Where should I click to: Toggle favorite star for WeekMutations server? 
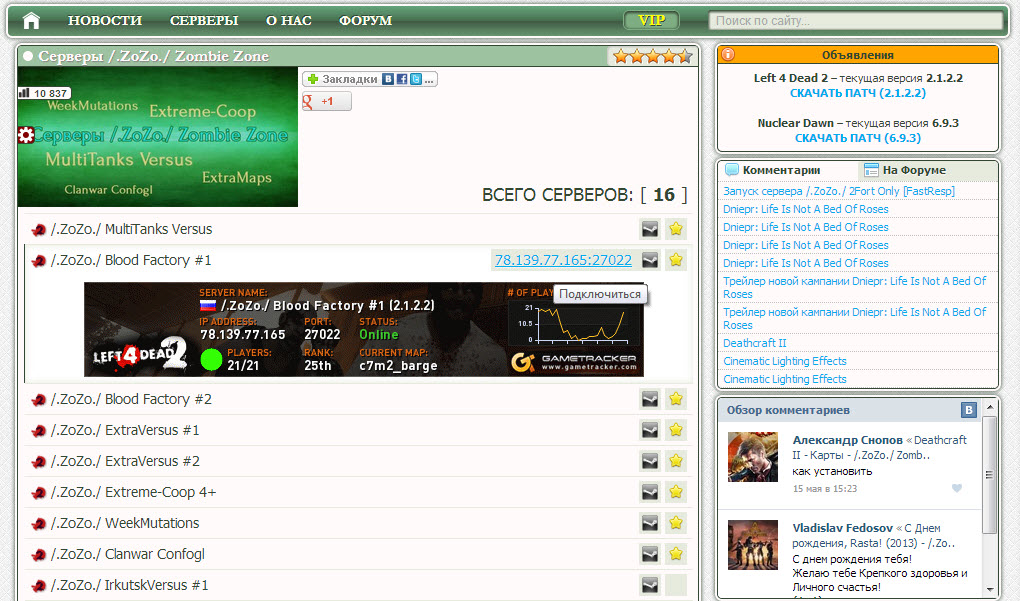click(x=676, y=523)
